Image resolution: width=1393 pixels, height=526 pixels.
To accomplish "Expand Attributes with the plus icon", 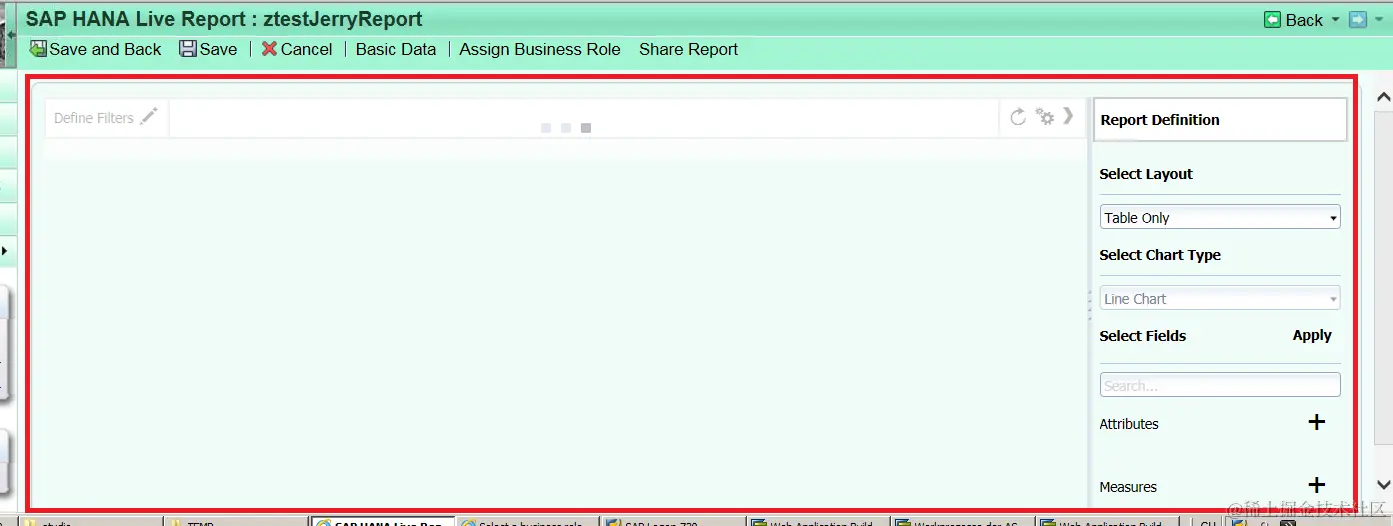I will [x=1317, y=422].
